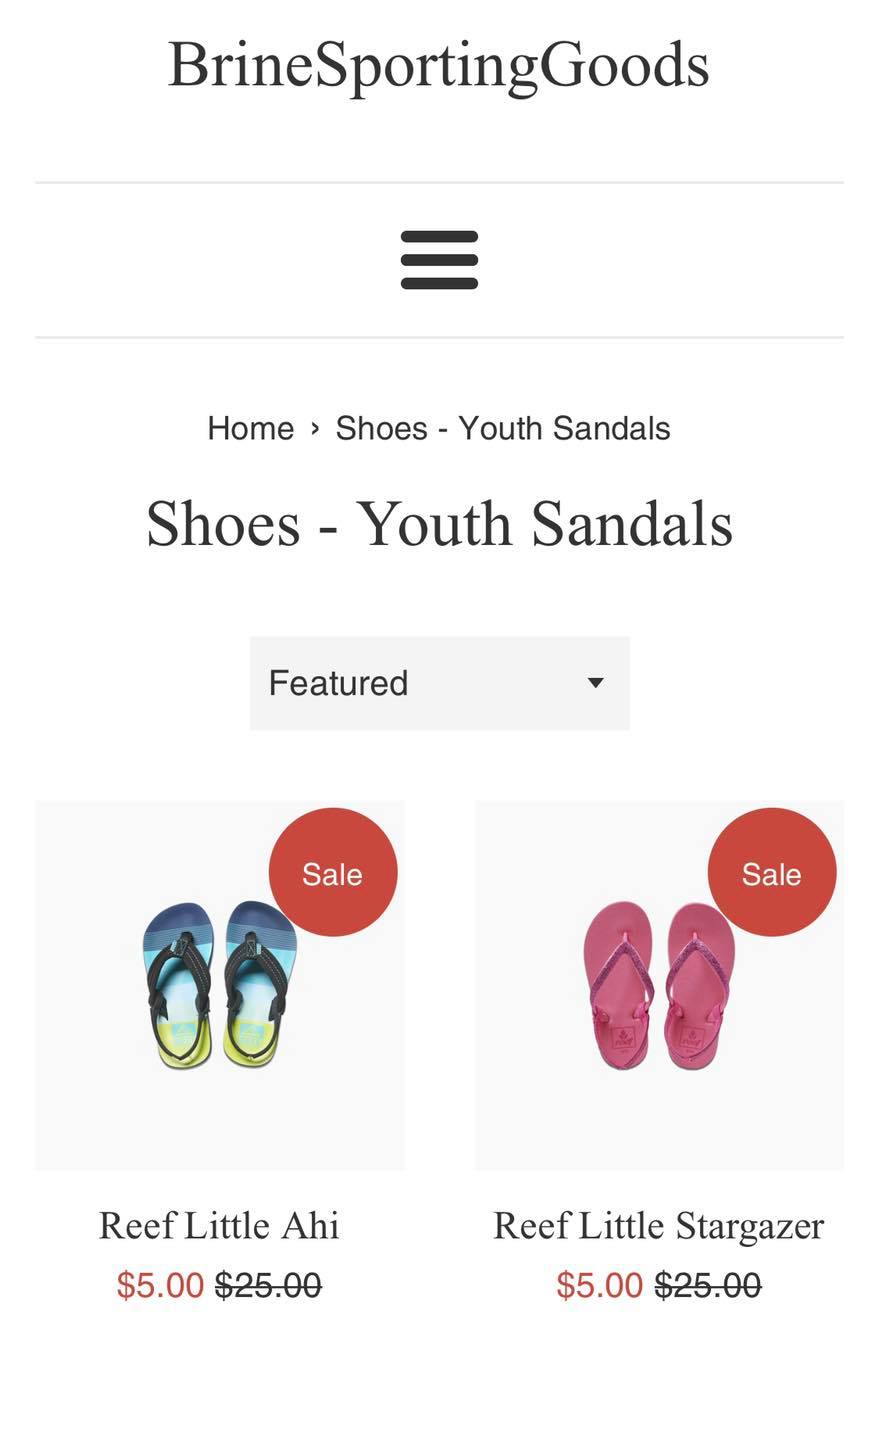Click the Sale badge on Reef Little Stargazer

click(x=771, y=873)
